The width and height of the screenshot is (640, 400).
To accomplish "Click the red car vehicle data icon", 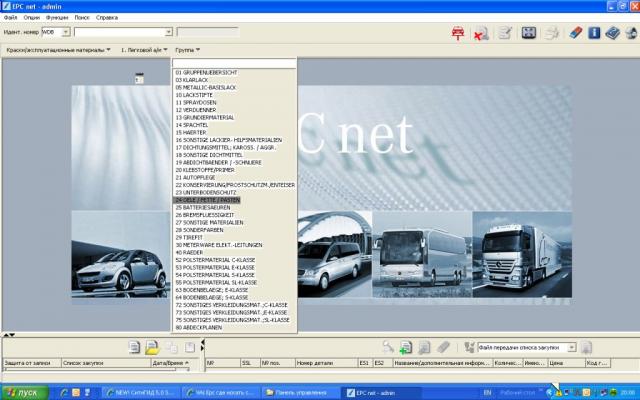I will tap(458, 33).
